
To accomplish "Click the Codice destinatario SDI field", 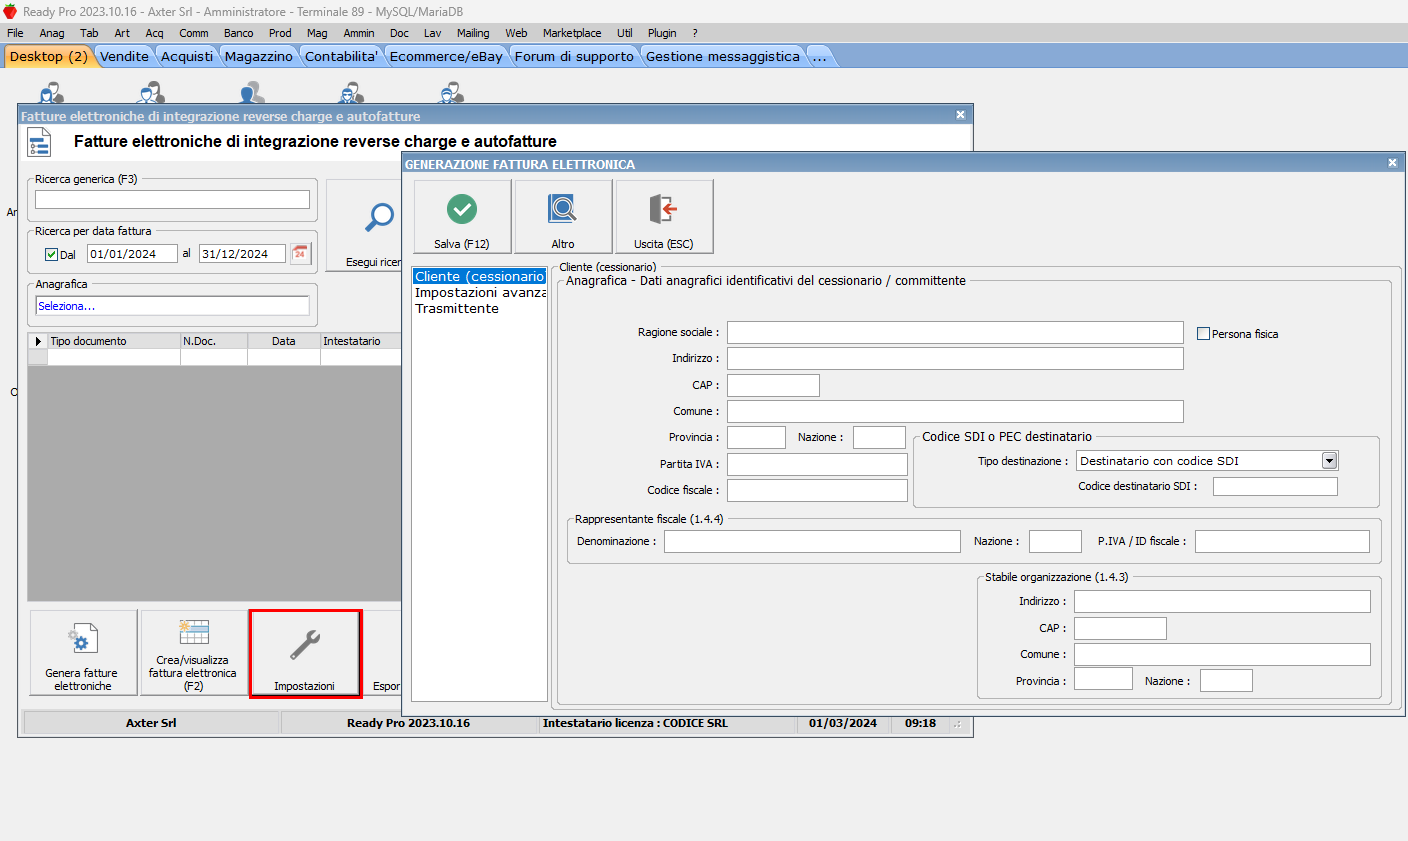I will (1274, 487).
